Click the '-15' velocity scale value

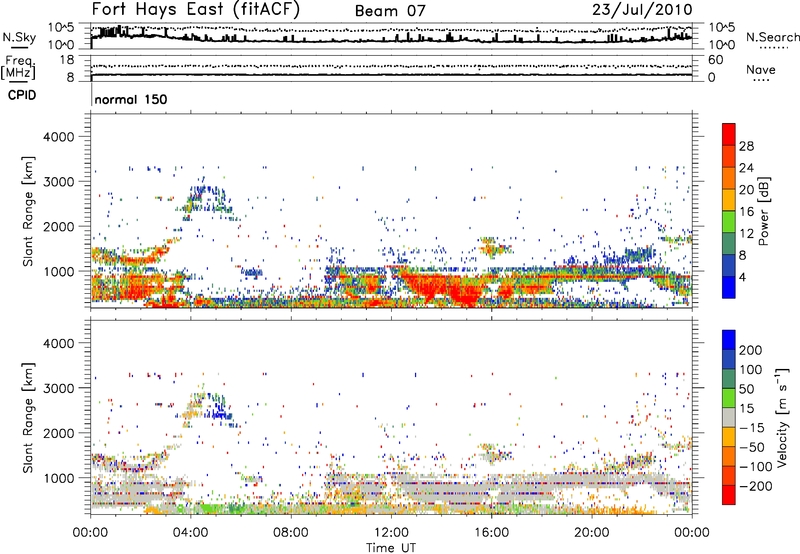pos(752,428)
